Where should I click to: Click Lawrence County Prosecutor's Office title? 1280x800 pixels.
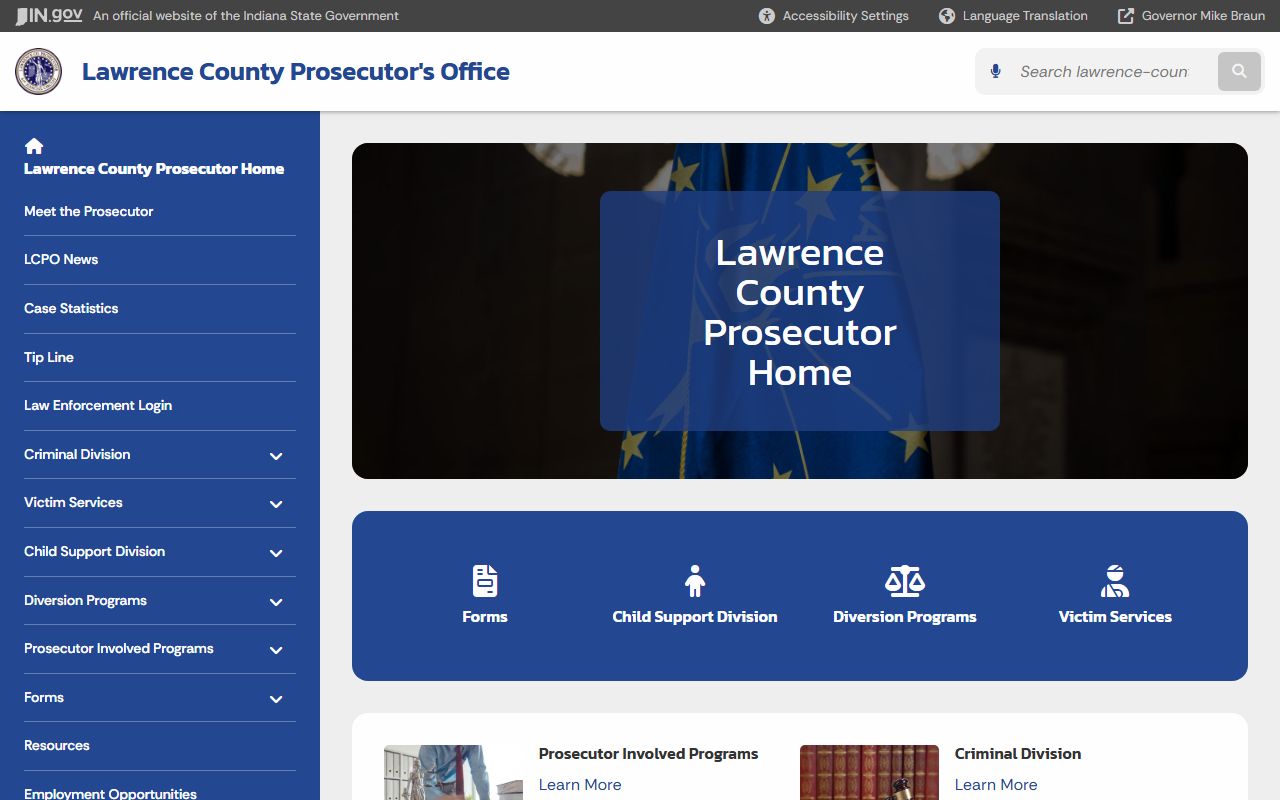click(x=296, y=72)
